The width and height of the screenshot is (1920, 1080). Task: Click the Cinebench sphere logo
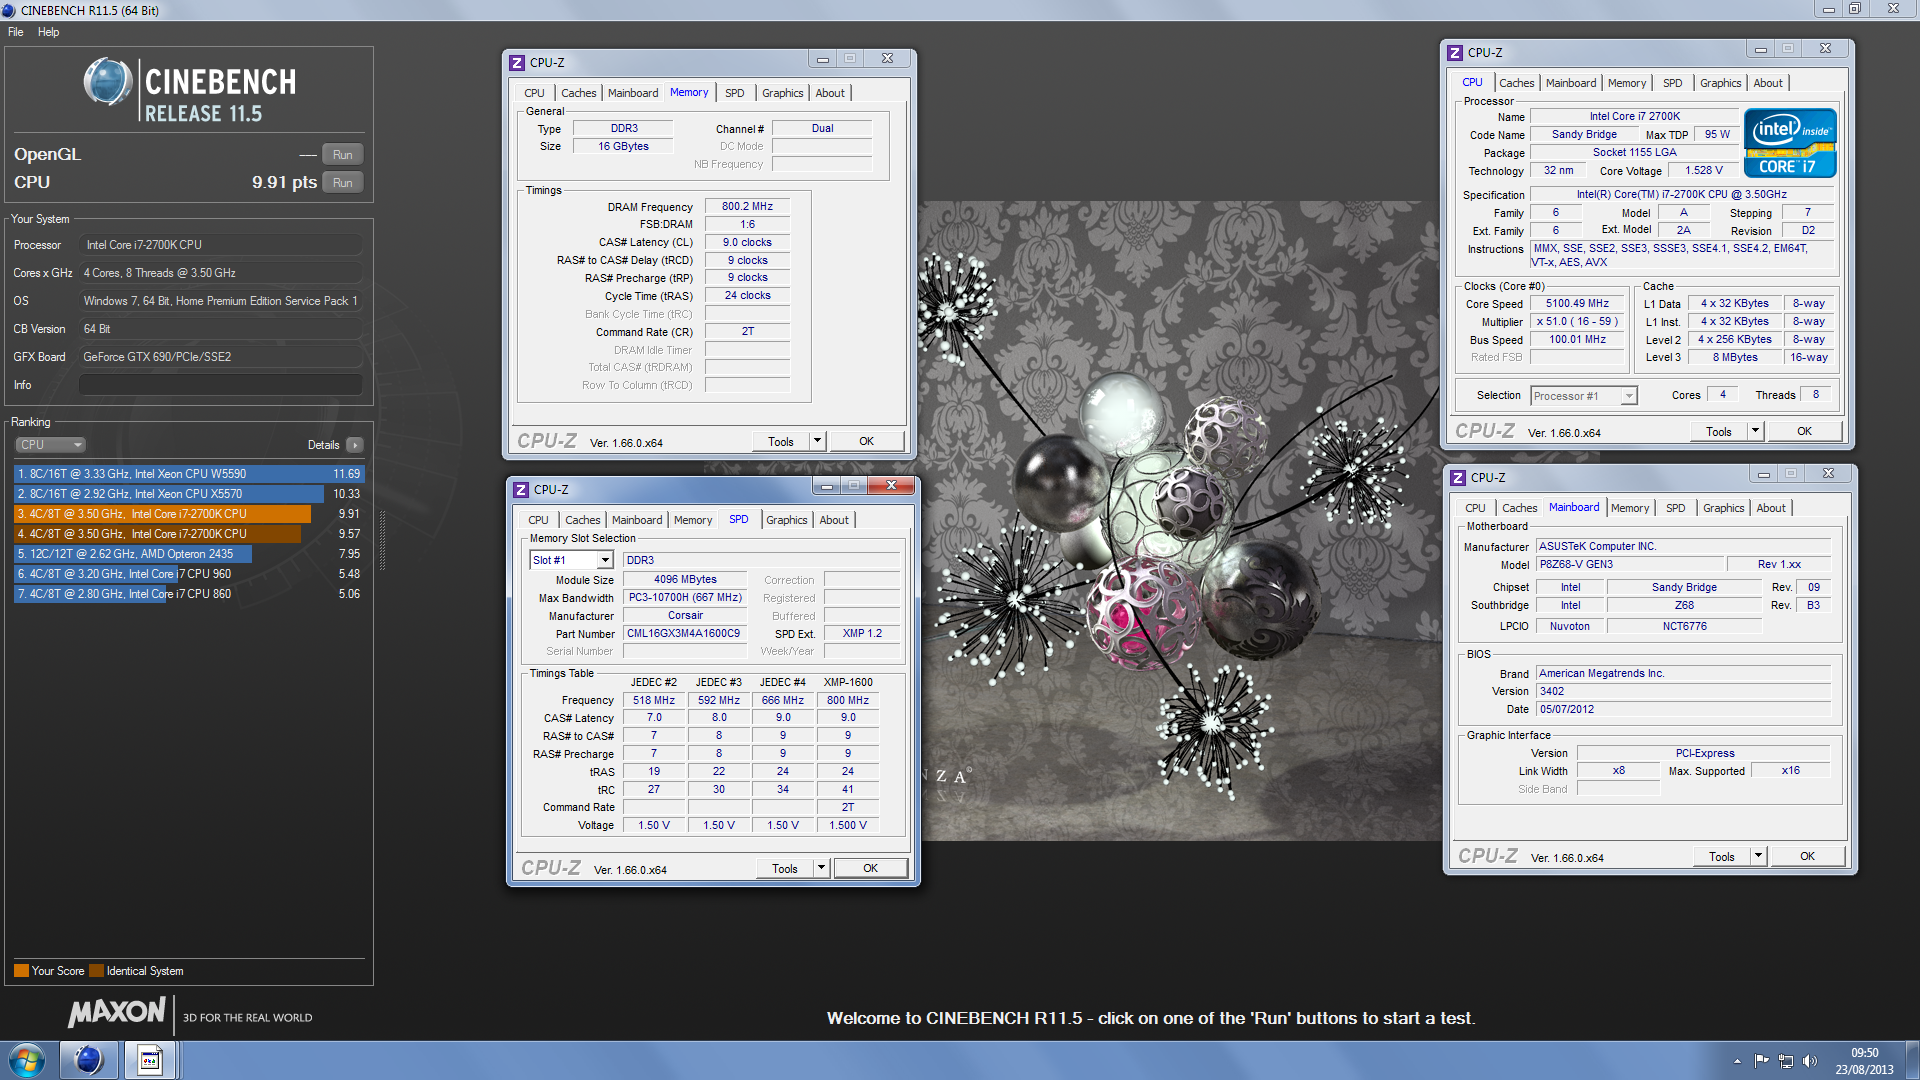108,82
